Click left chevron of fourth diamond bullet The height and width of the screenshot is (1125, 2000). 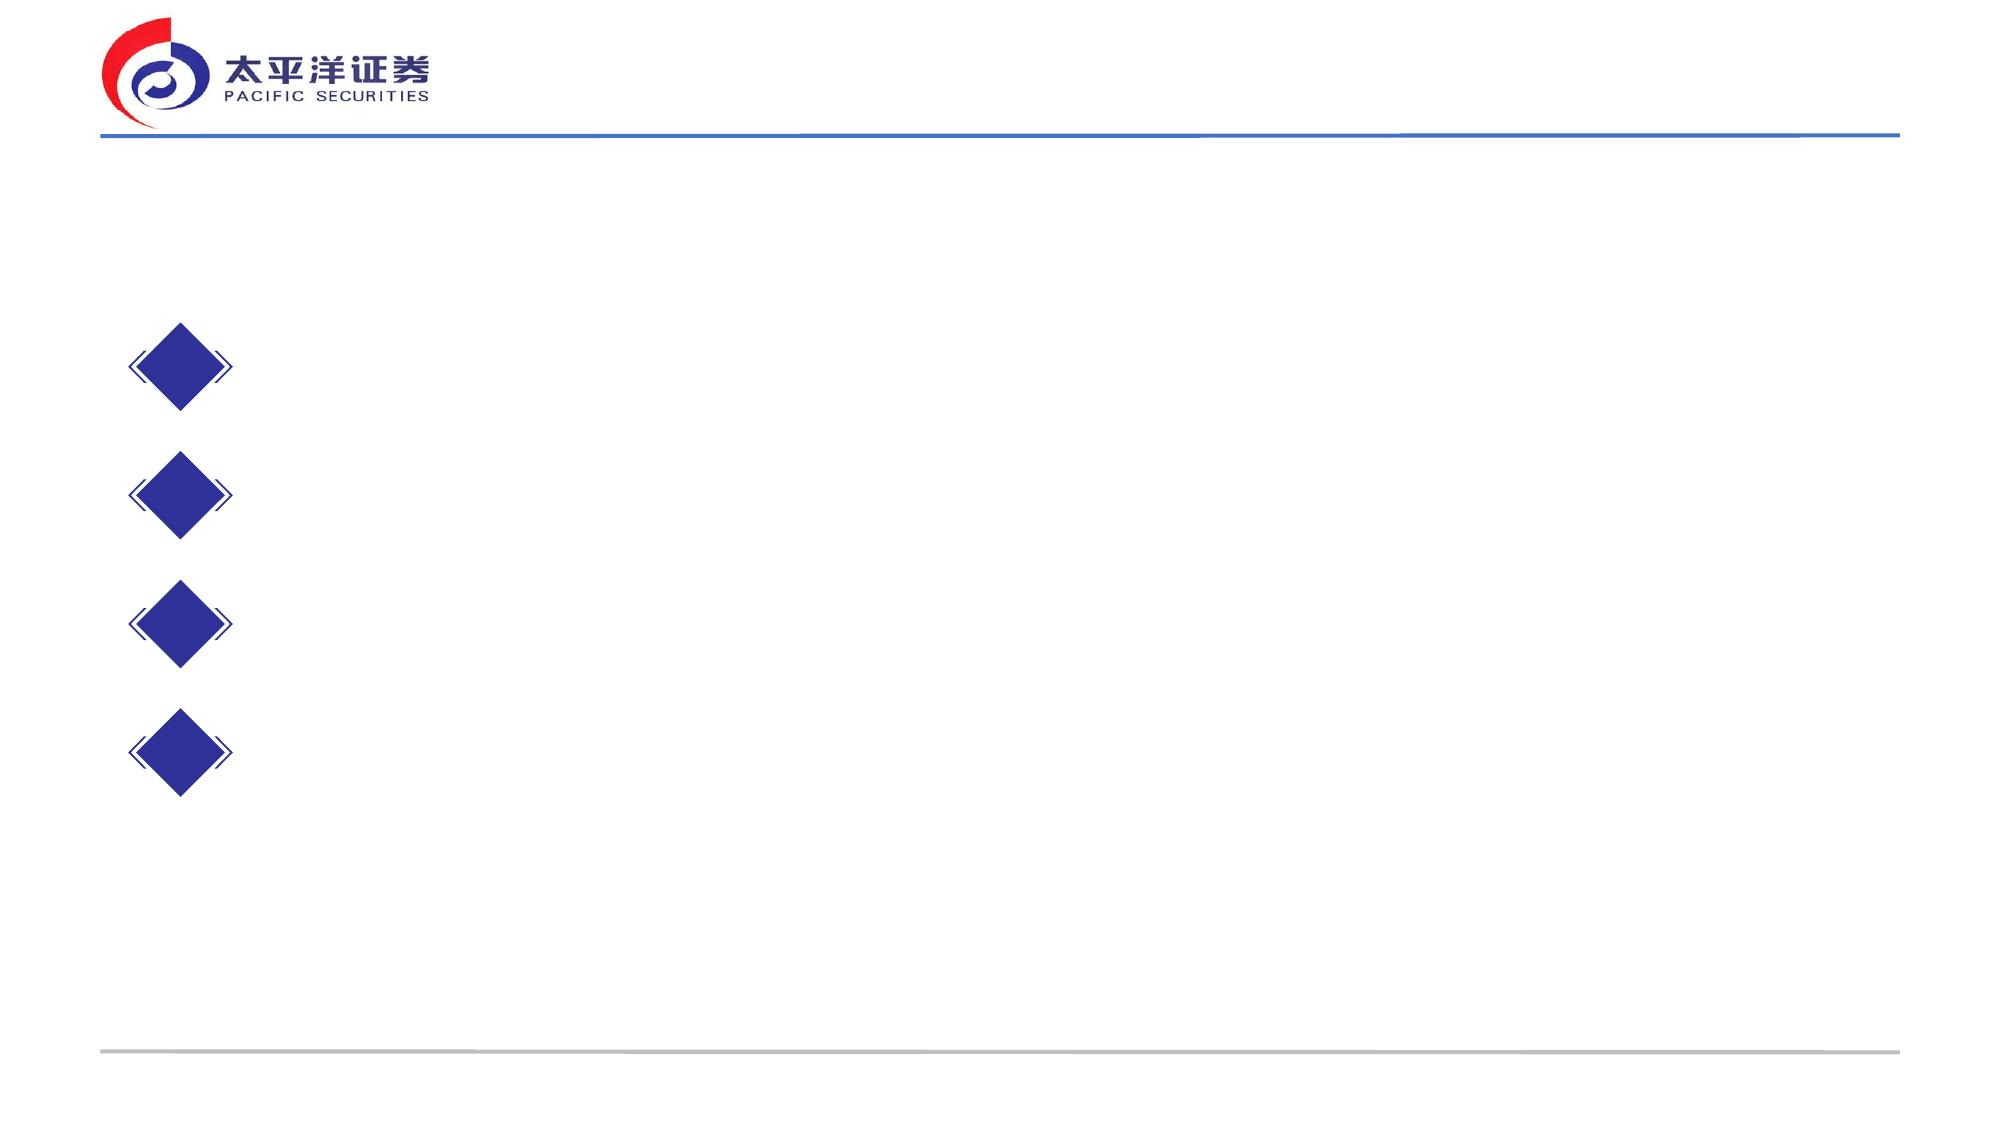[136, 752]
